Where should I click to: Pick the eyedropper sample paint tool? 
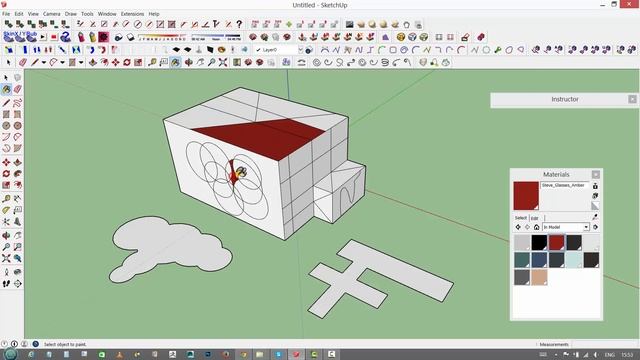click(x=595, y=217)
